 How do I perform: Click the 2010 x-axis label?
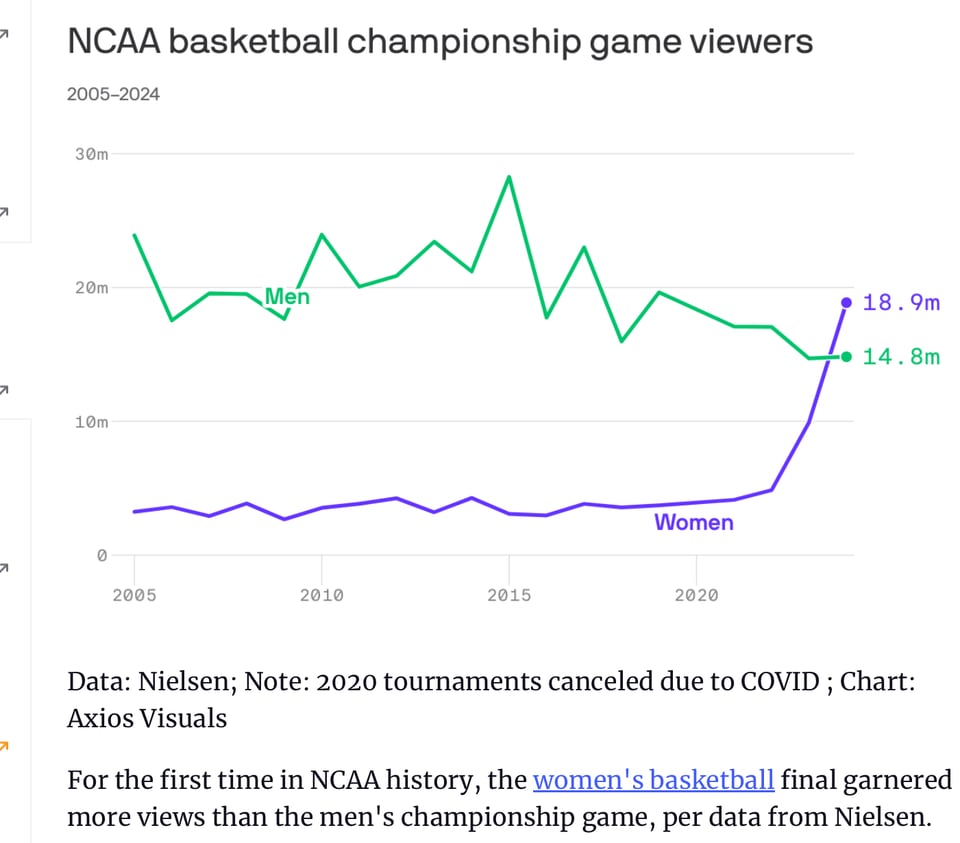(x=321, y=595)
